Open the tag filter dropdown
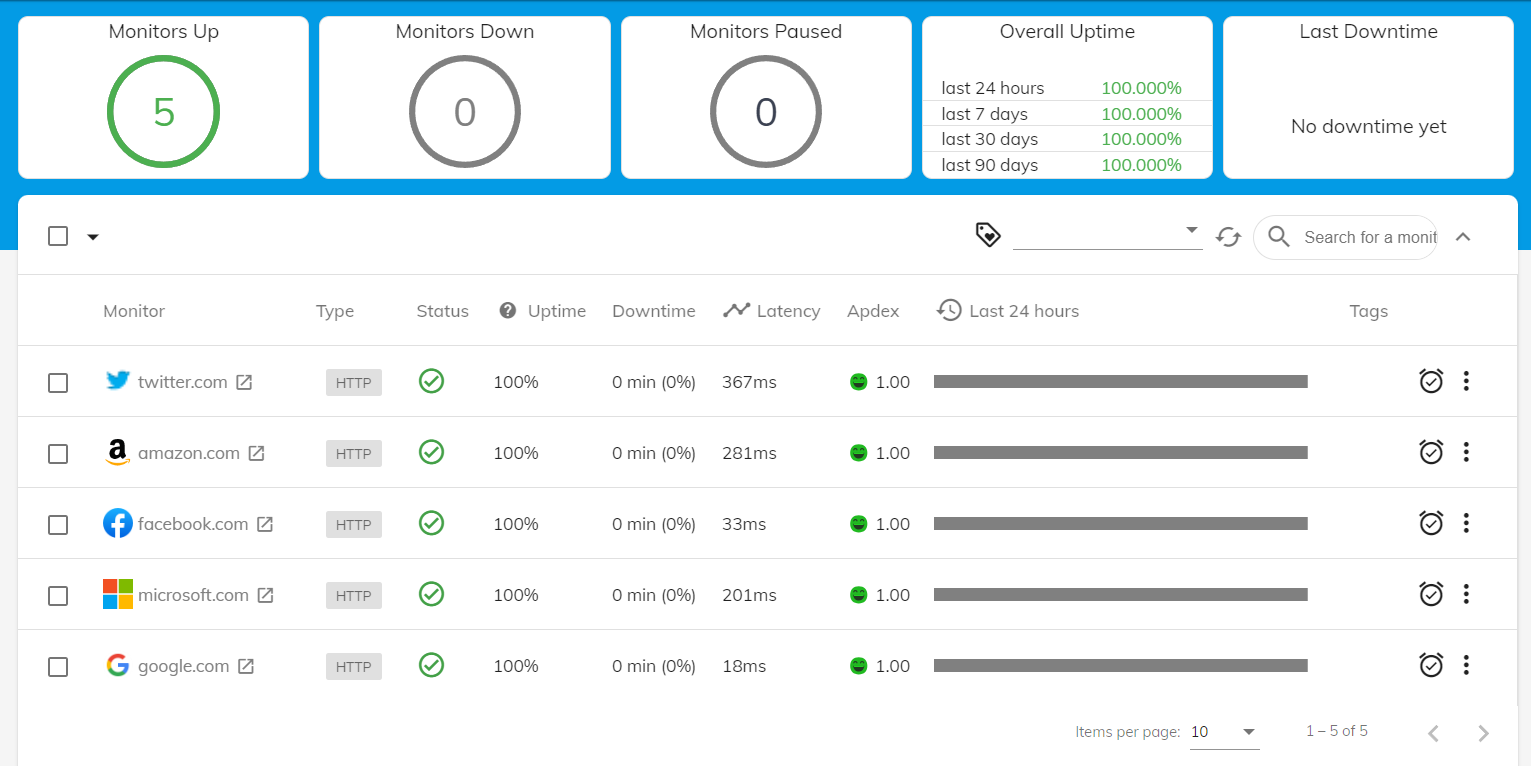The image size is (1531, 766). pyautogui.click(x=1107, y=233)
